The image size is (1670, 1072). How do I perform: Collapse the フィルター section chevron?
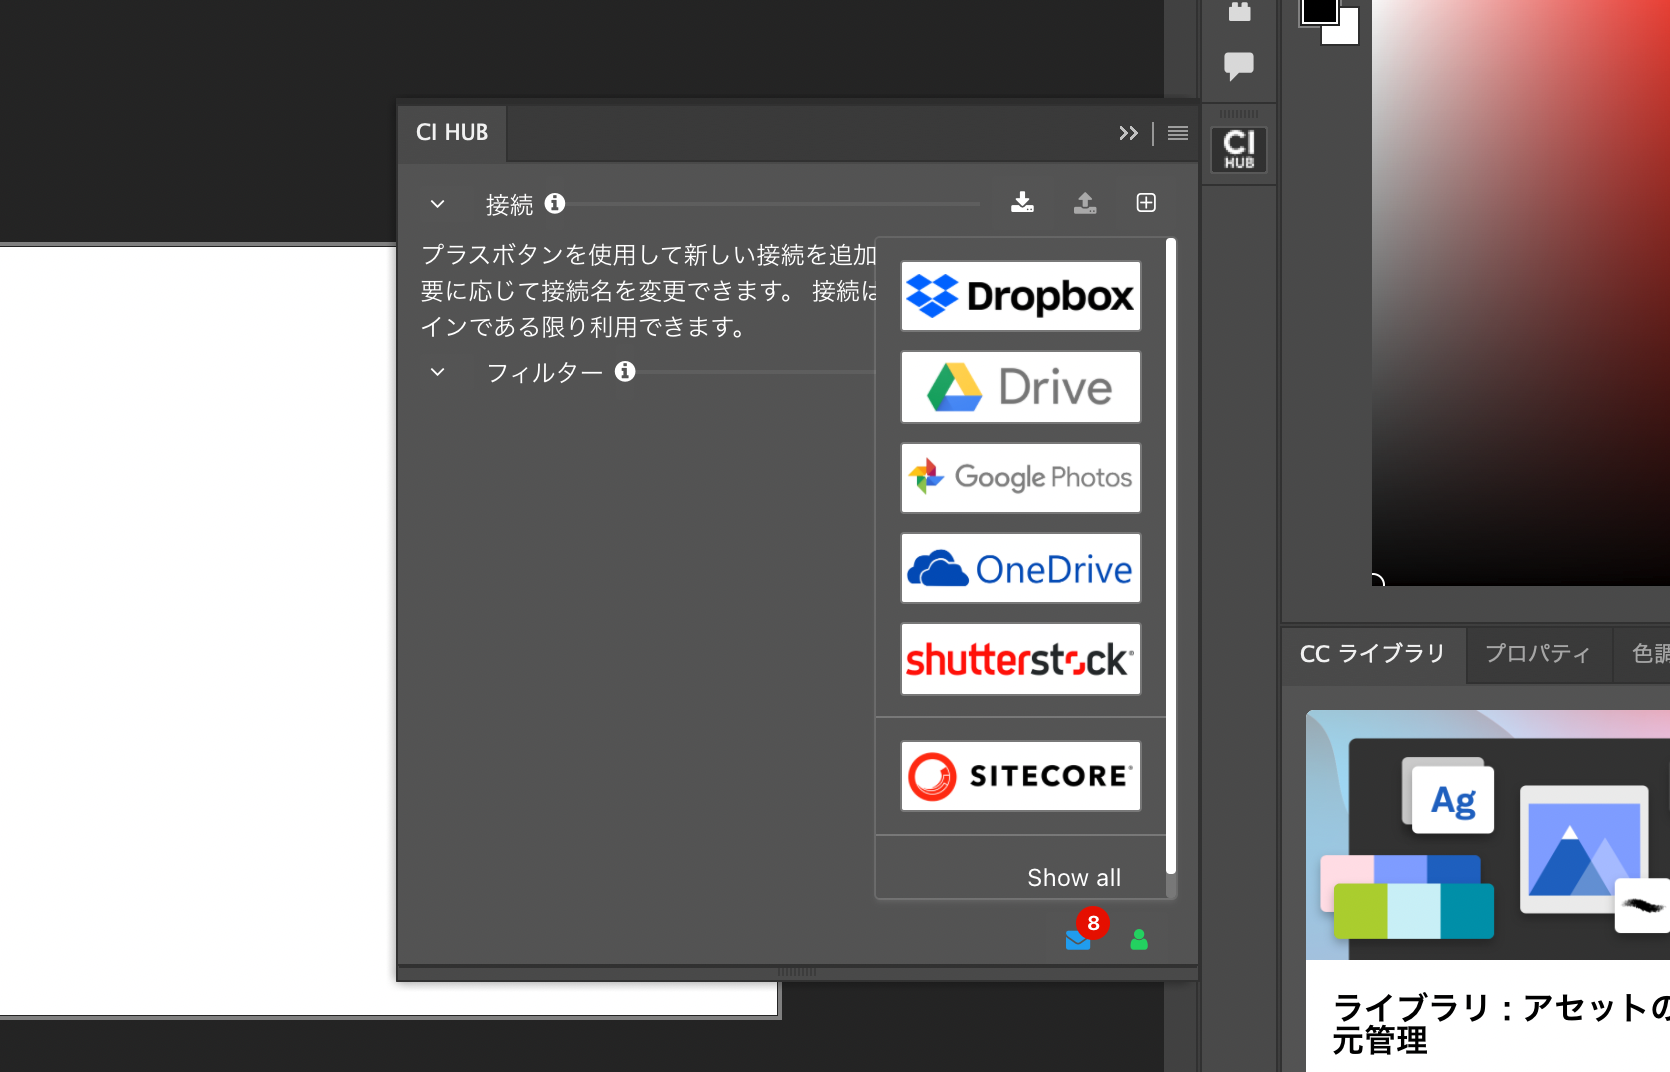point(437,372)
